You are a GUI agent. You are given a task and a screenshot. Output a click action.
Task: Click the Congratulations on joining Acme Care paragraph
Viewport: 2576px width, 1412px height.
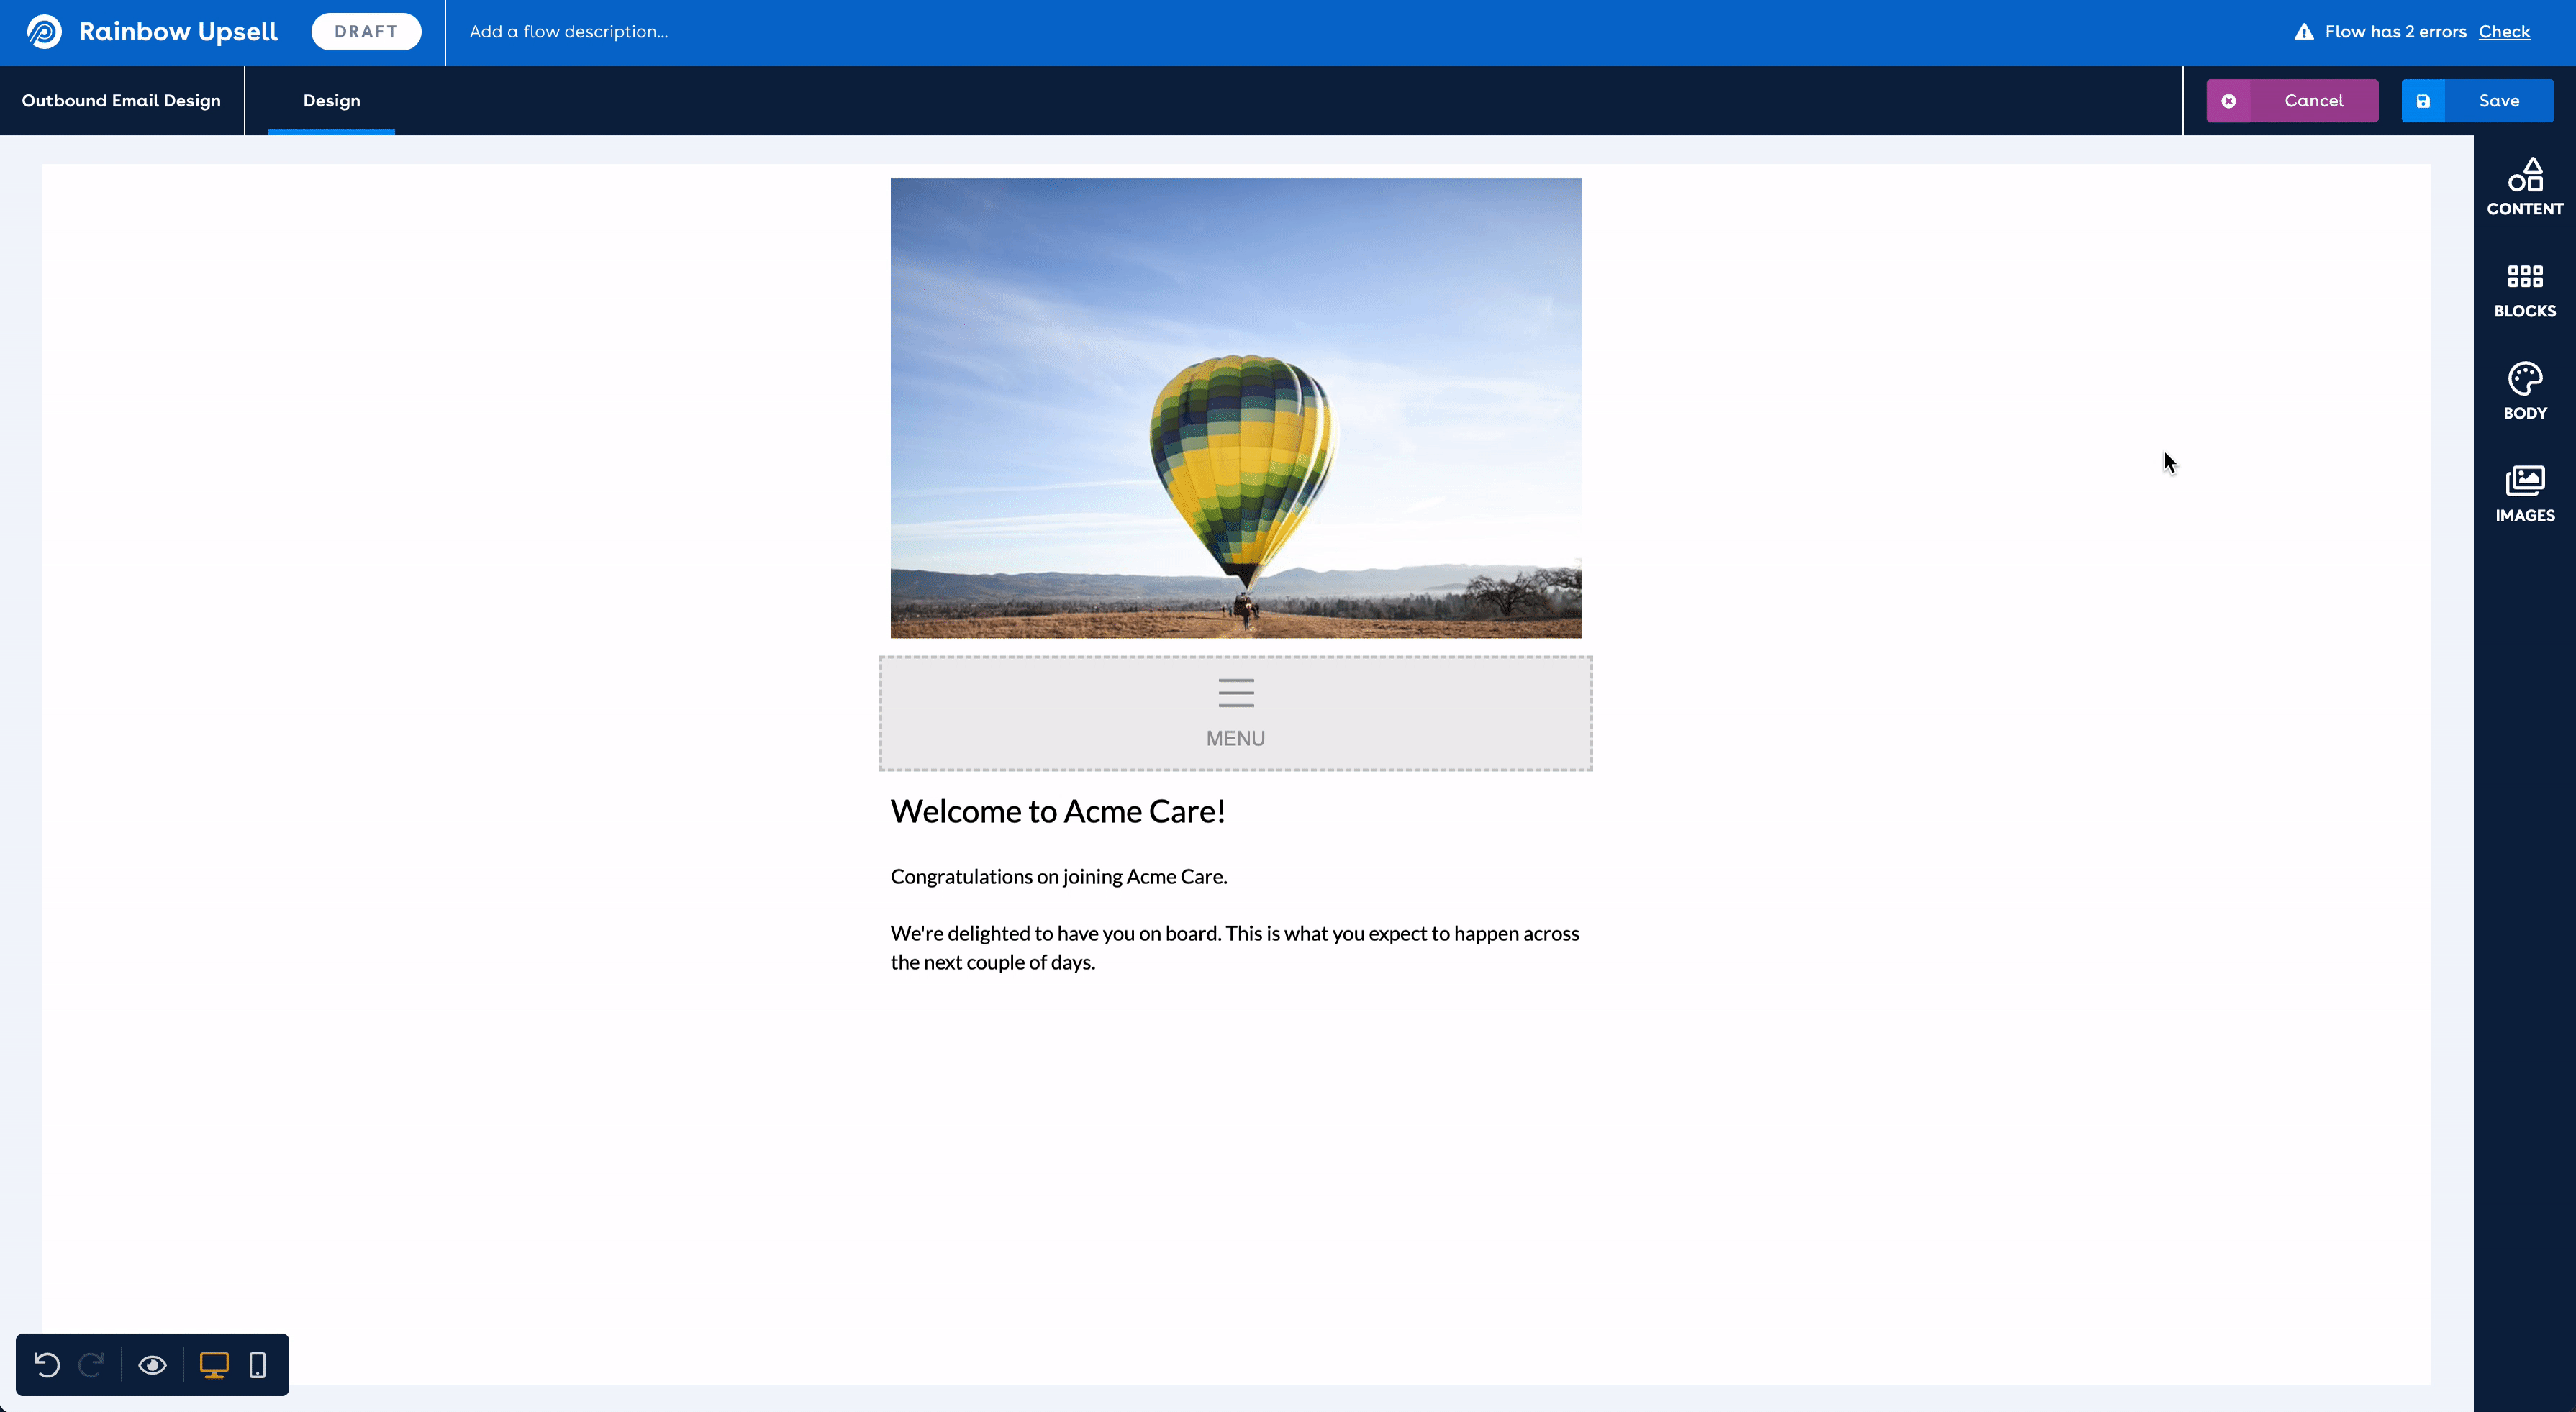pos(1058,877)
